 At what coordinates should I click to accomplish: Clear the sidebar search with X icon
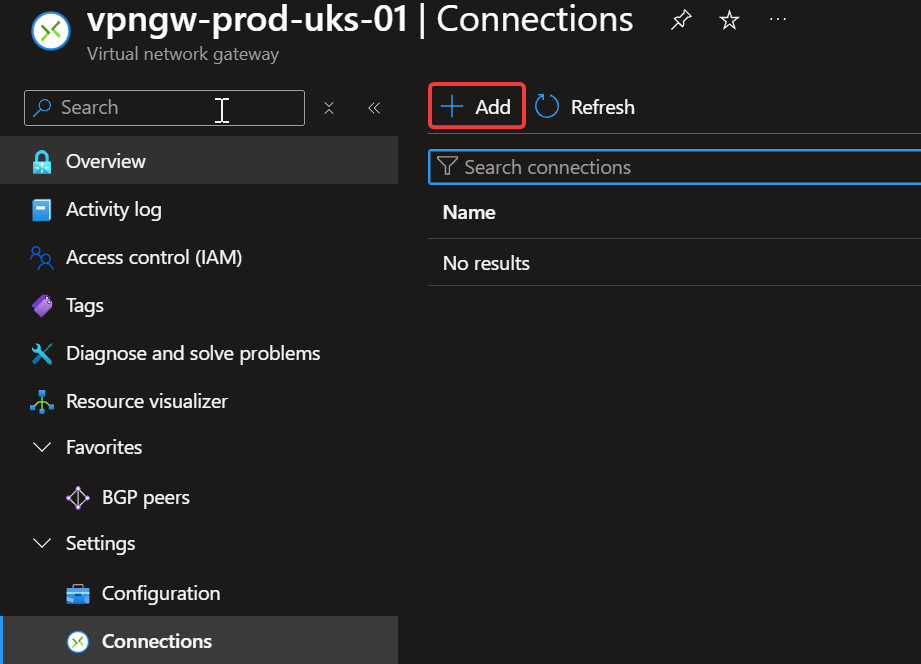coord(329,108)
